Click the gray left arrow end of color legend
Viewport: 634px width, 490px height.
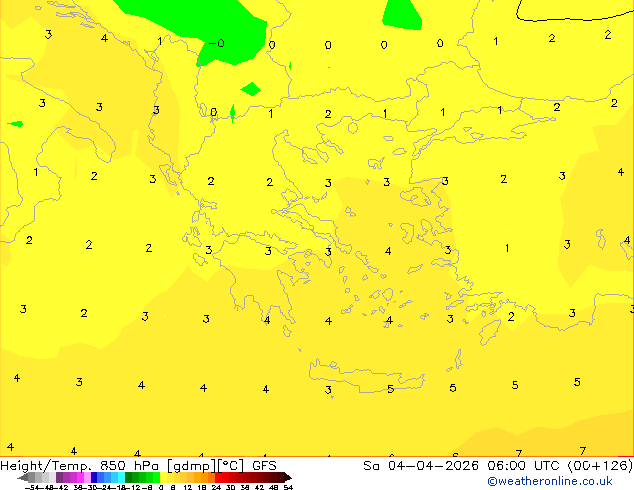point(23,478)
